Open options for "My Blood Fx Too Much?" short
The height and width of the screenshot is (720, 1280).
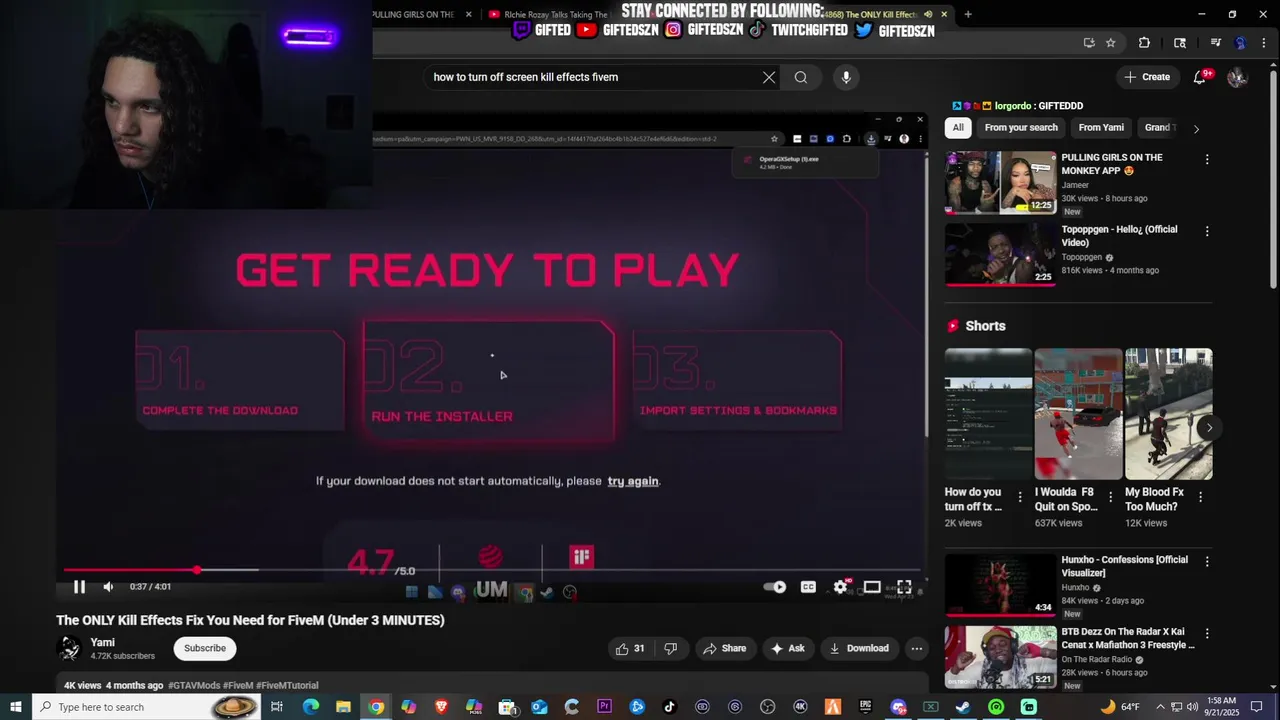tap(1200, 497)
